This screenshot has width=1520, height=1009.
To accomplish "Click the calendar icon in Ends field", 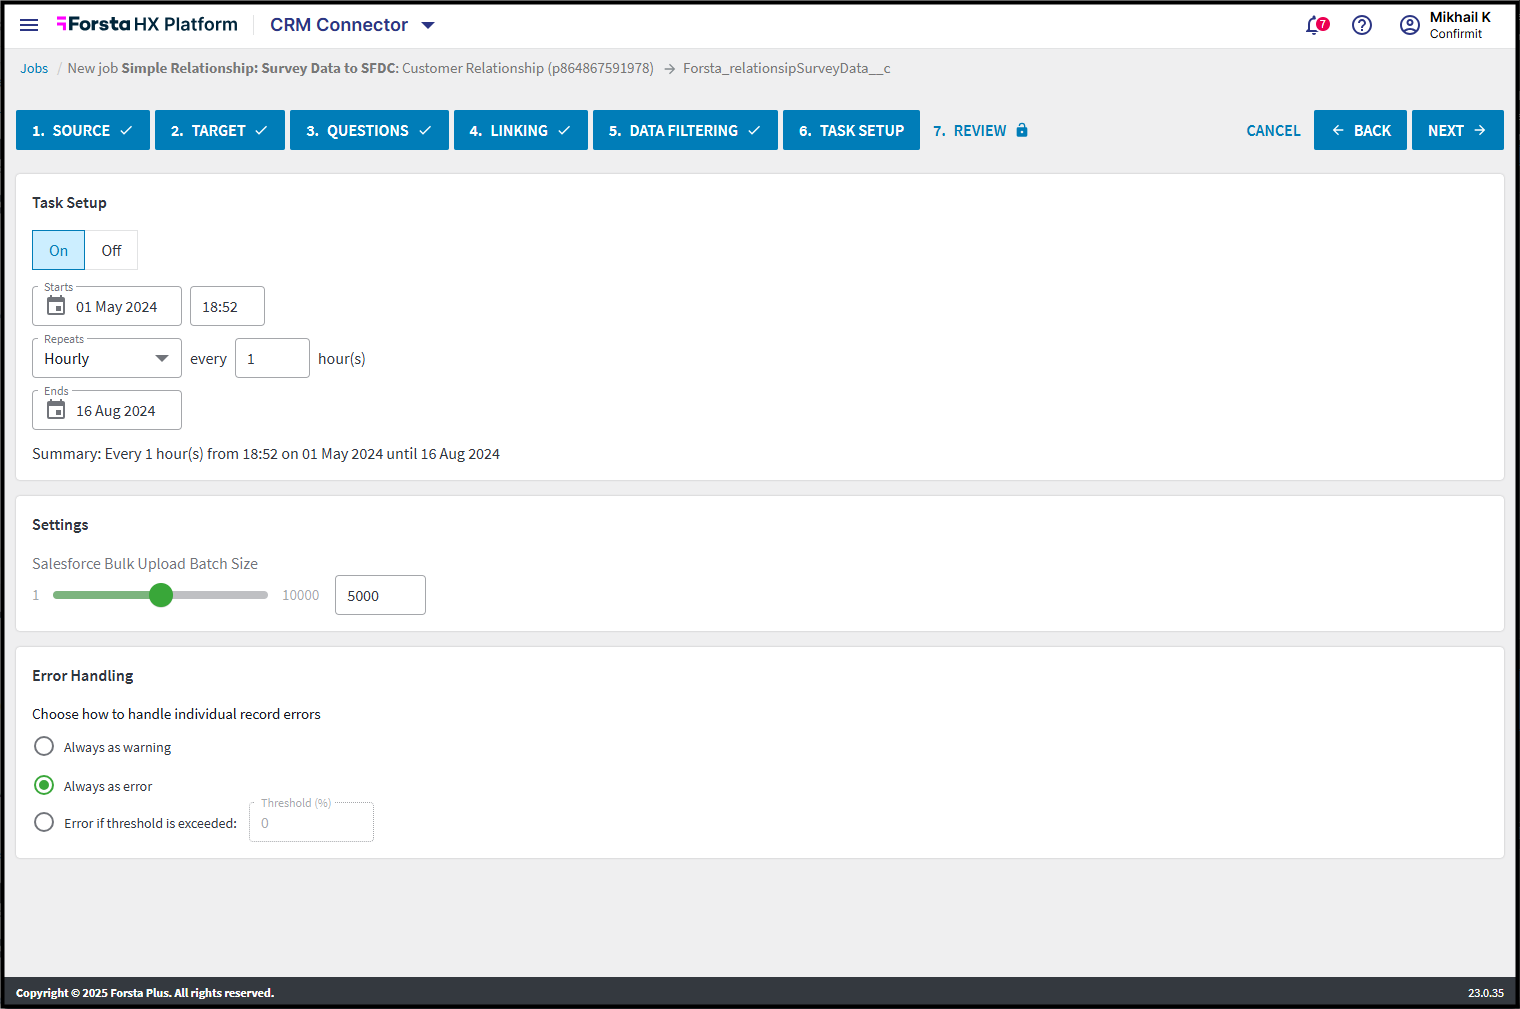I will coord(56,410).
